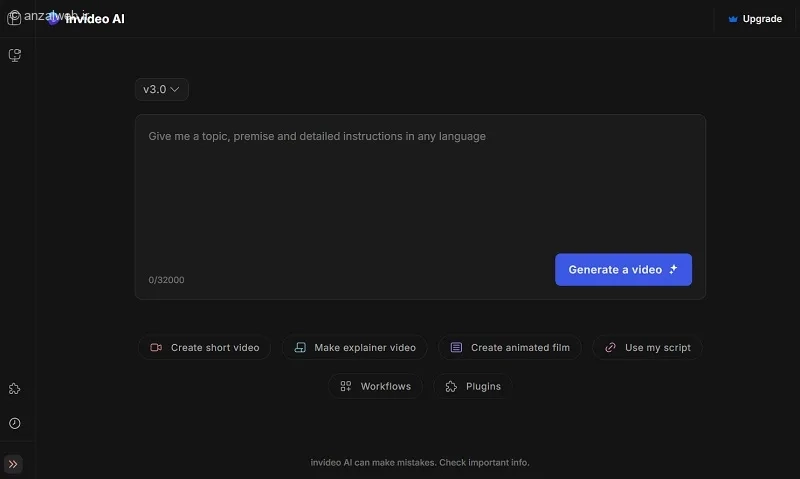Select Create animated film option

[510, 347]
